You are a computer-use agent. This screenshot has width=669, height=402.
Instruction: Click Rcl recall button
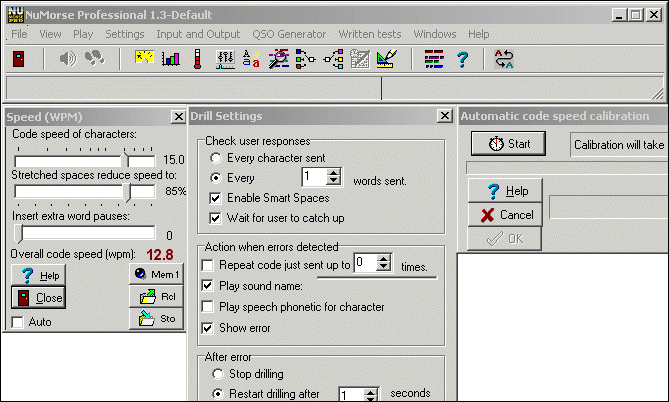point(156,297)
